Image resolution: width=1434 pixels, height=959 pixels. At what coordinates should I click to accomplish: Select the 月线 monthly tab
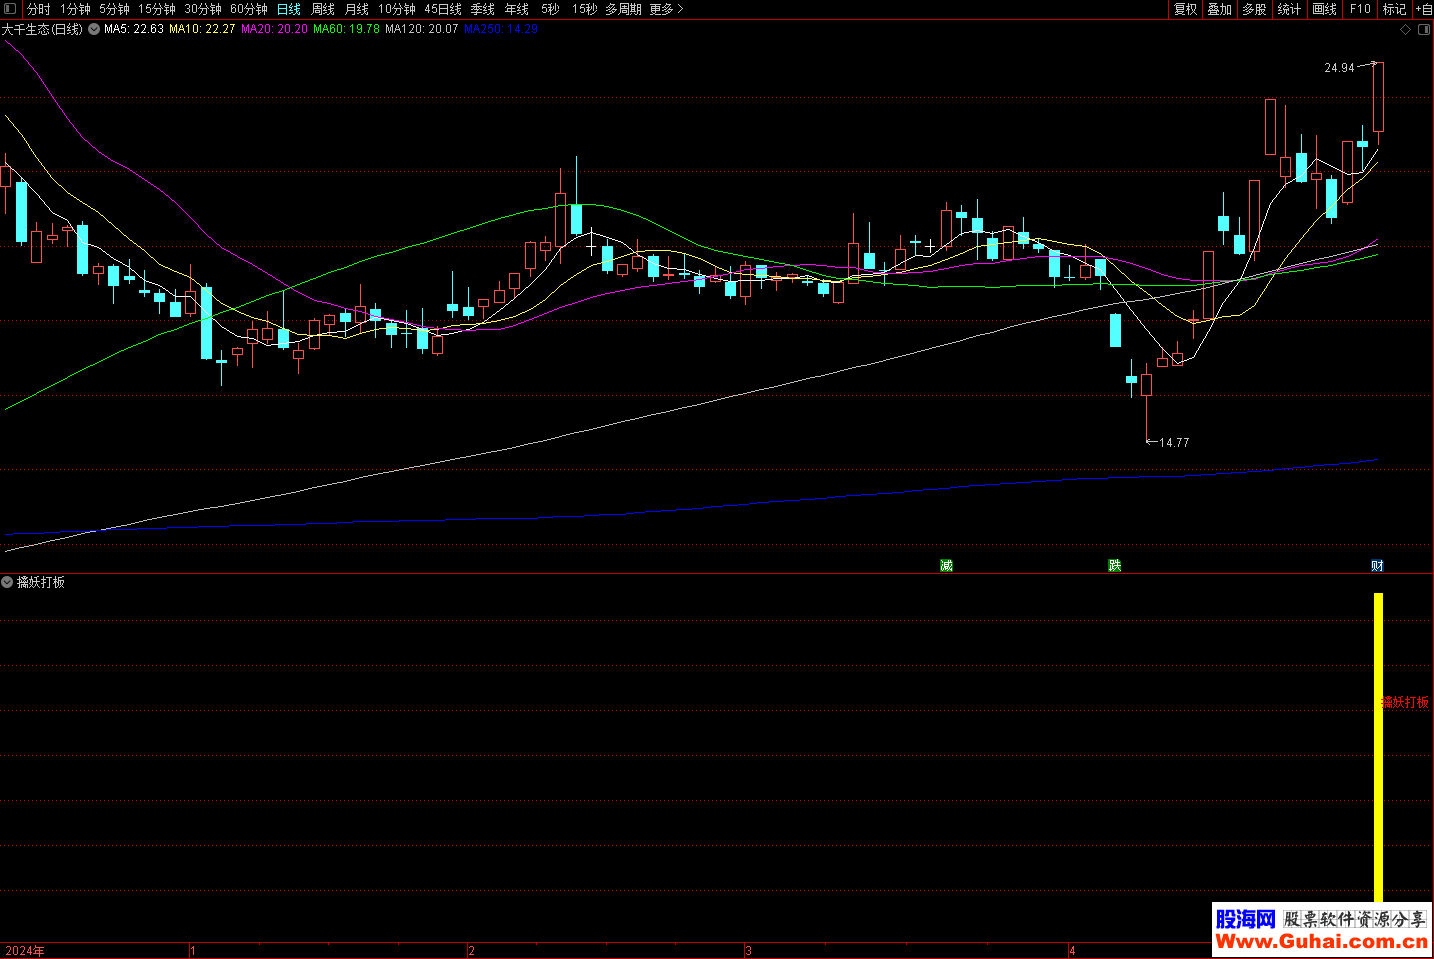click(x=356, y=9)
